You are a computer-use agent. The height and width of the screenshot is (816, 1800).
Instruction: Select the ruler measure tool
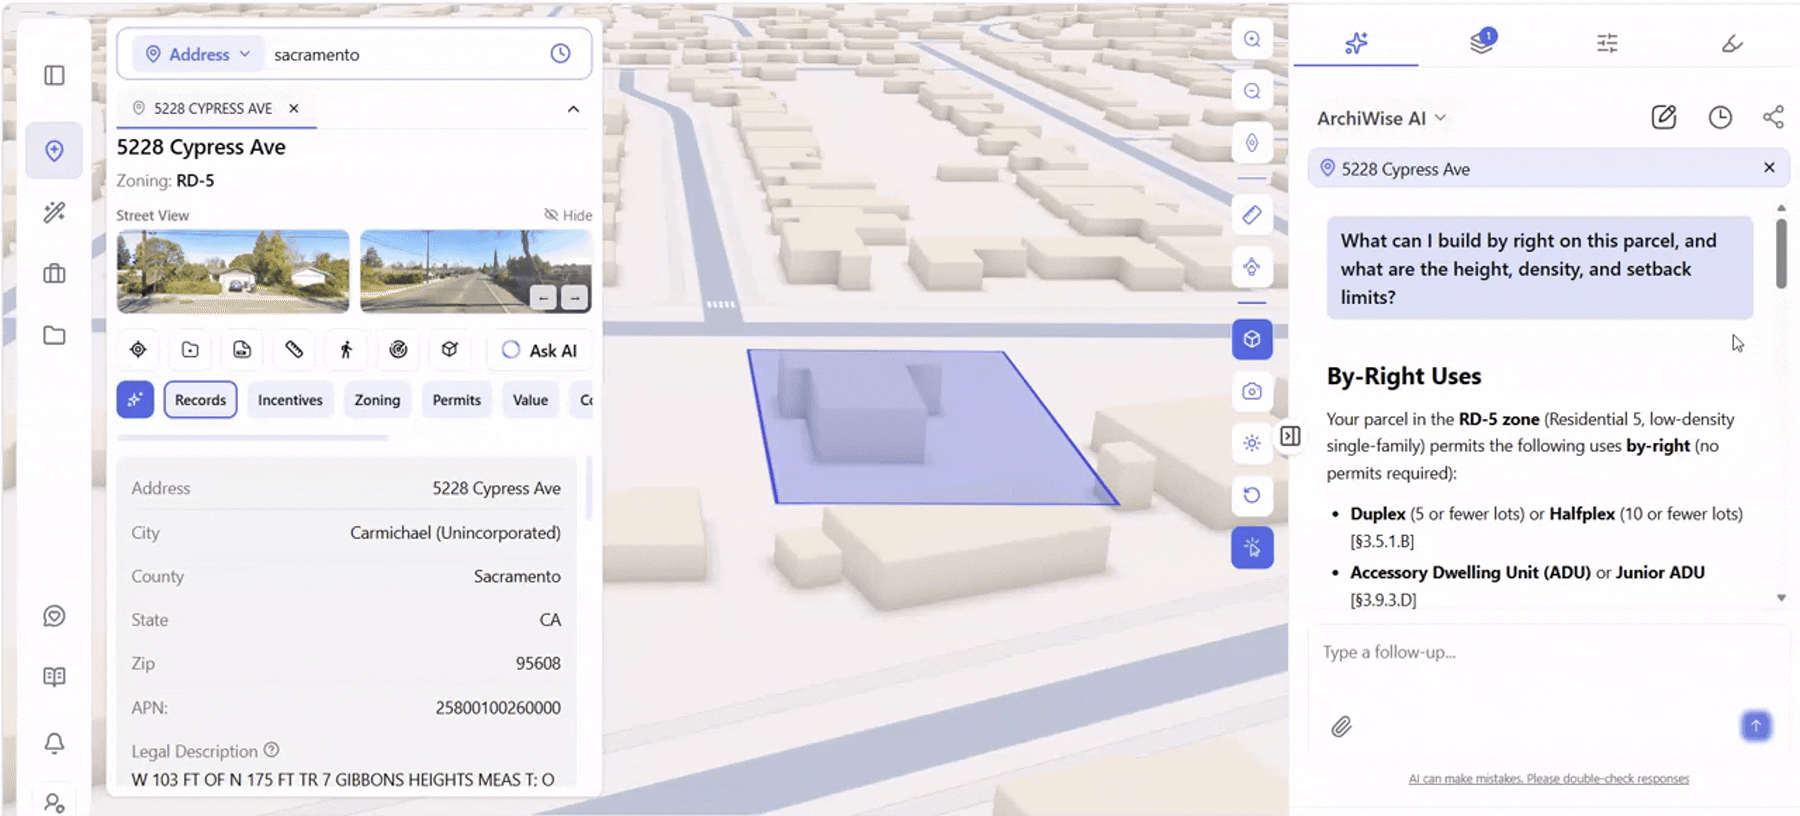pos(1252,215)
